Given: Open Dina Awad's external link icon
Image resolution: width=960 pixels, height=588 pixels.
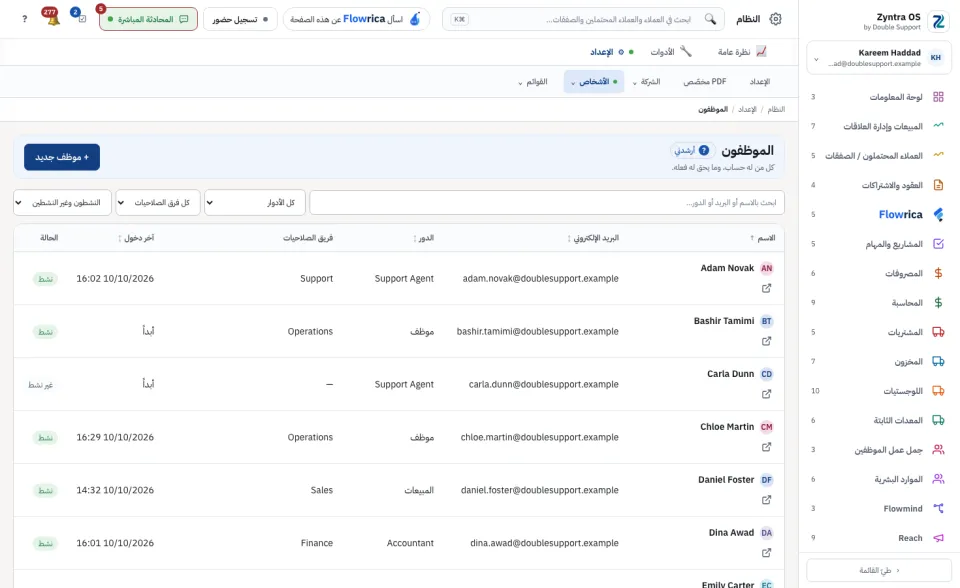Looking at the screenshot, I should (767, 553).
